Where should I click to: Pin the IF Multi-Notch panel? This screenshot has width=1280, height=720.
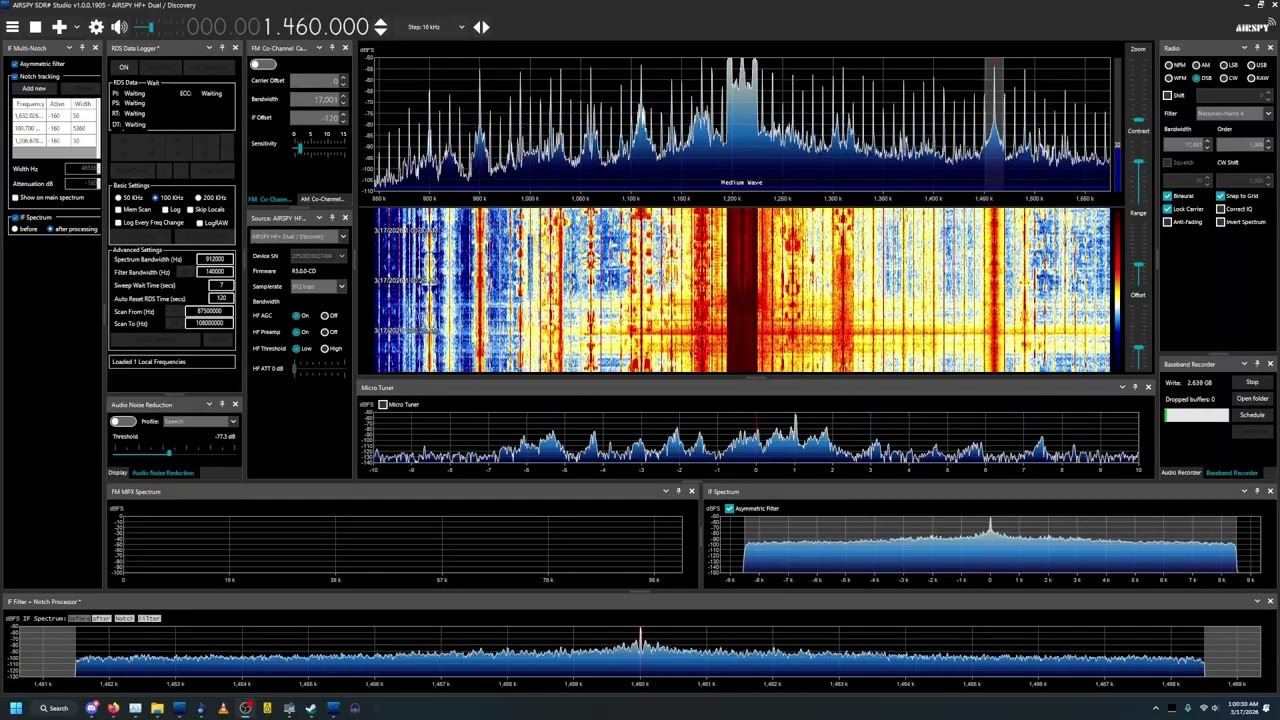click(83, 48)
